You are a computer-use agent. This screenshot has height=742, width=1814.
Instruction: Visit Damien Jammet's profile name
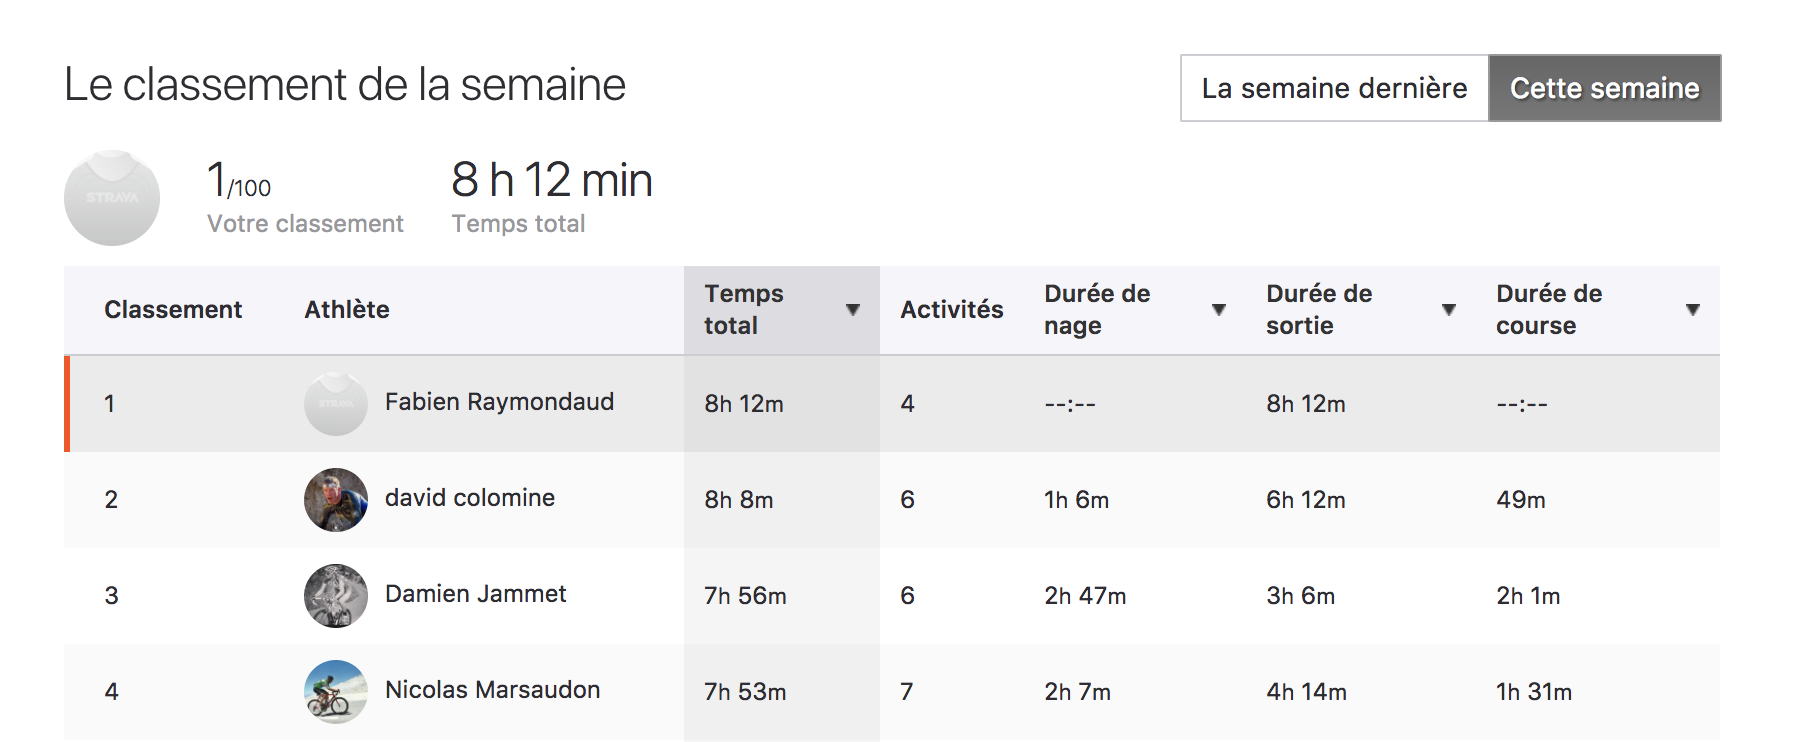coord(476,594)
